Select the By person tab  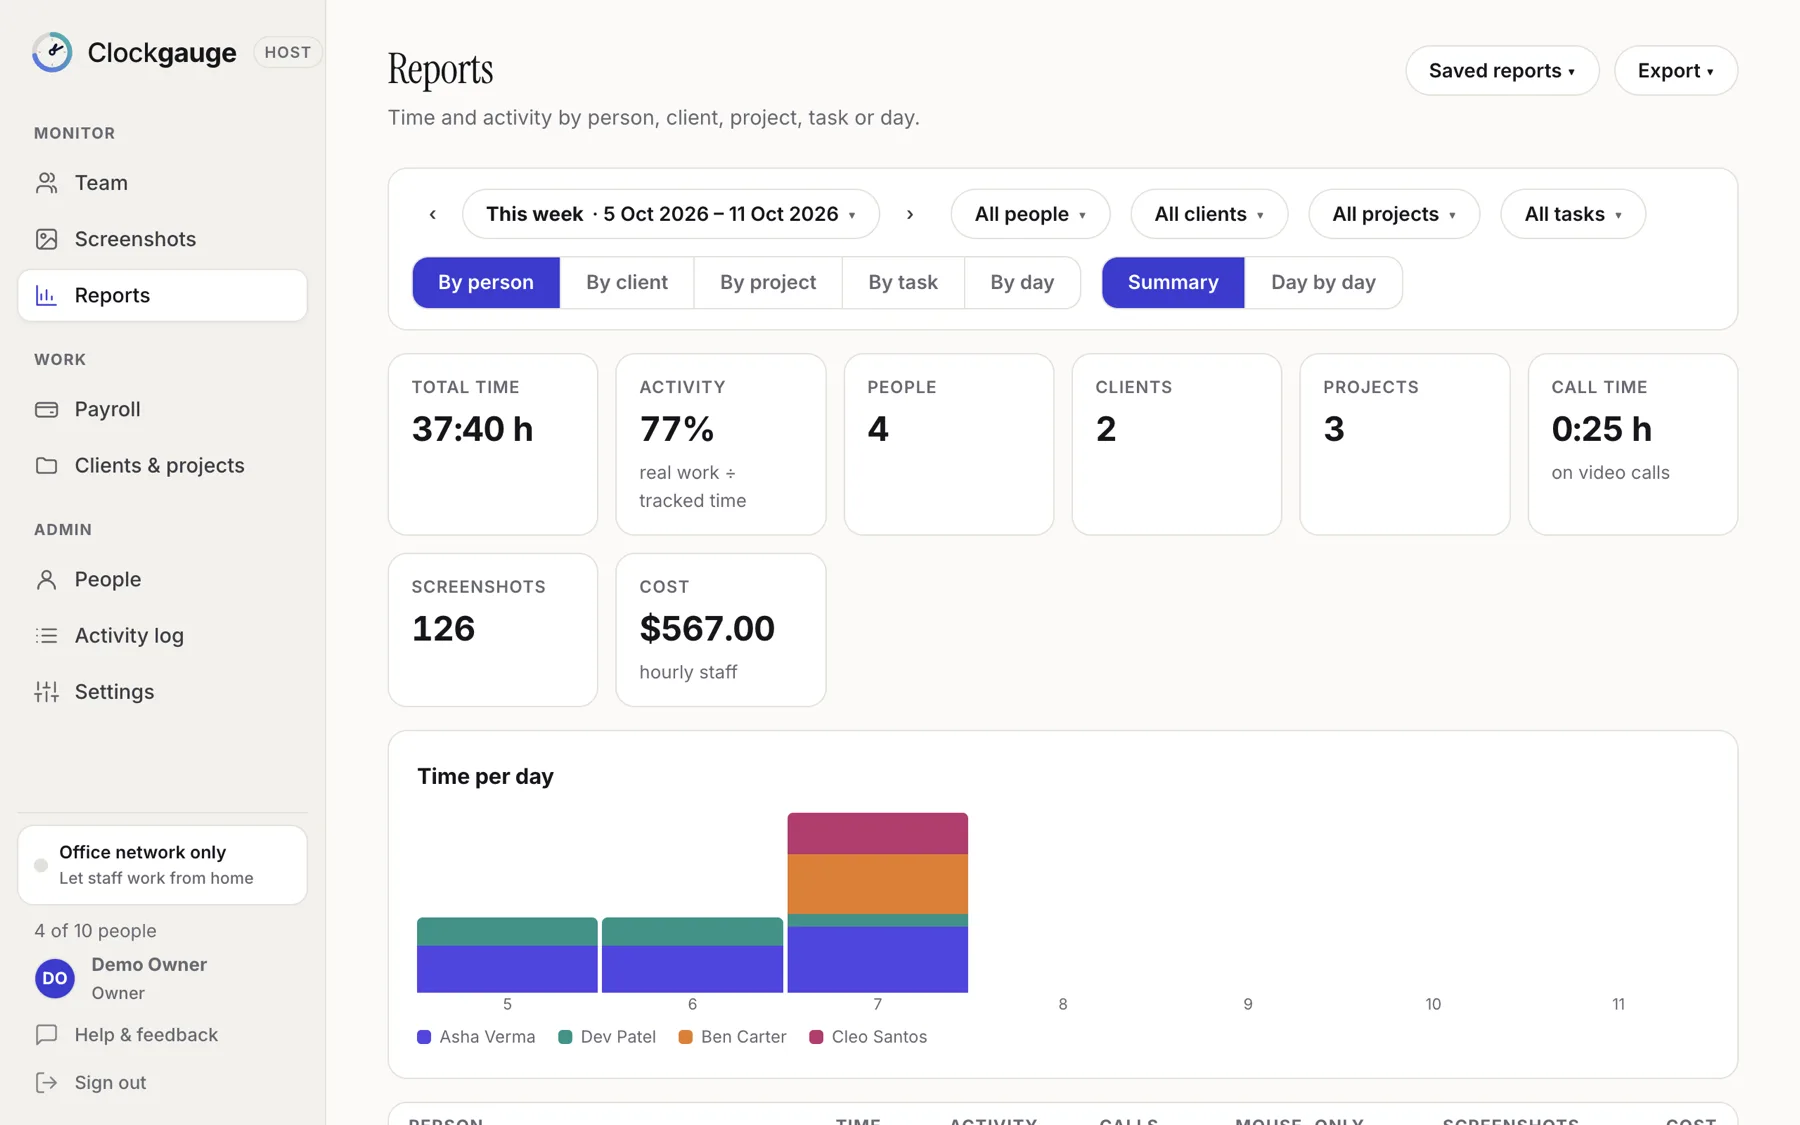point(486,282)
